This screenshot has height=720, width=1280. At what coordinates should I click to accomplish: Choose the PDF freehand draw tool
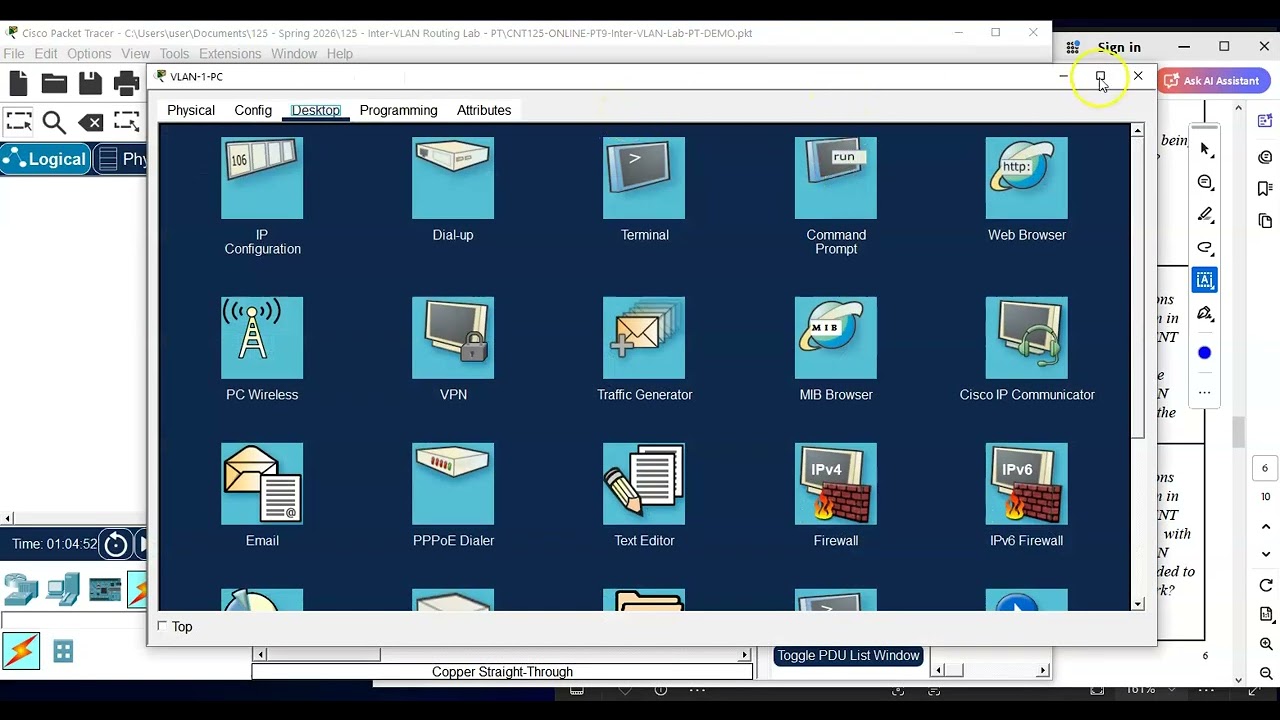[x=1205, y=248]
